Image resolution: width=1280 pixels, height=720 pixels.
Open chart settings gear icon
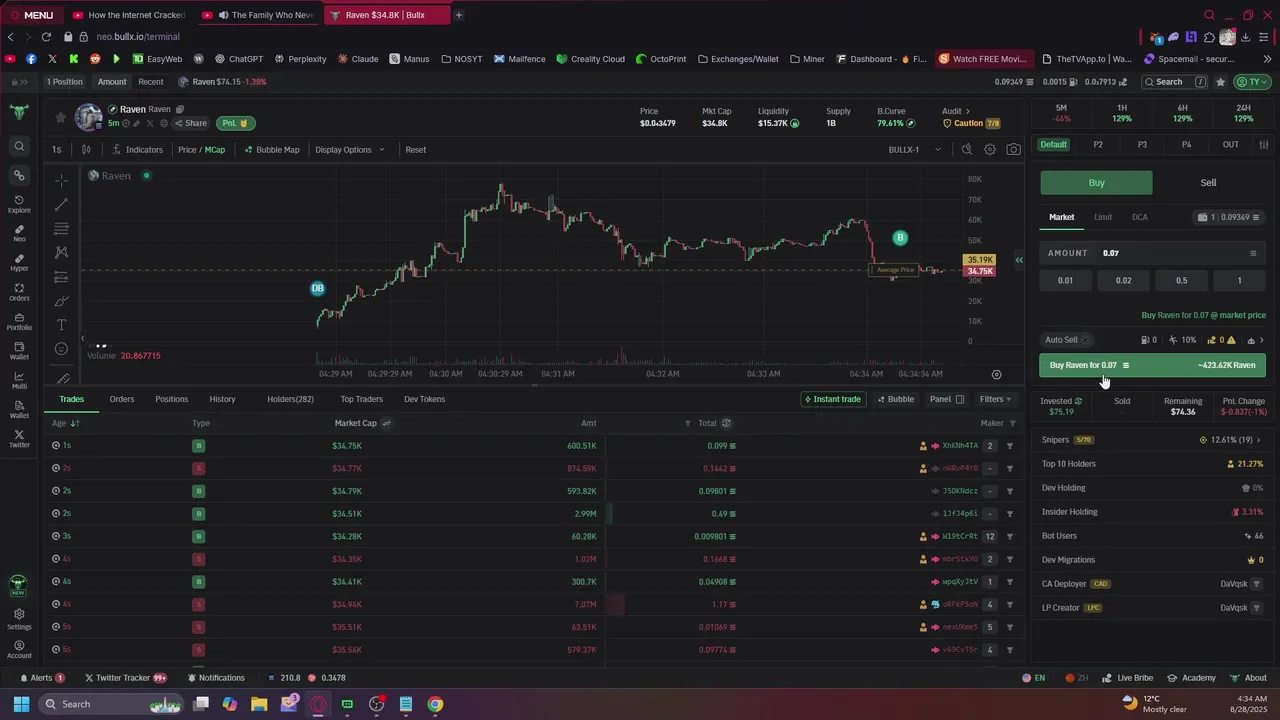coord(990,150)
